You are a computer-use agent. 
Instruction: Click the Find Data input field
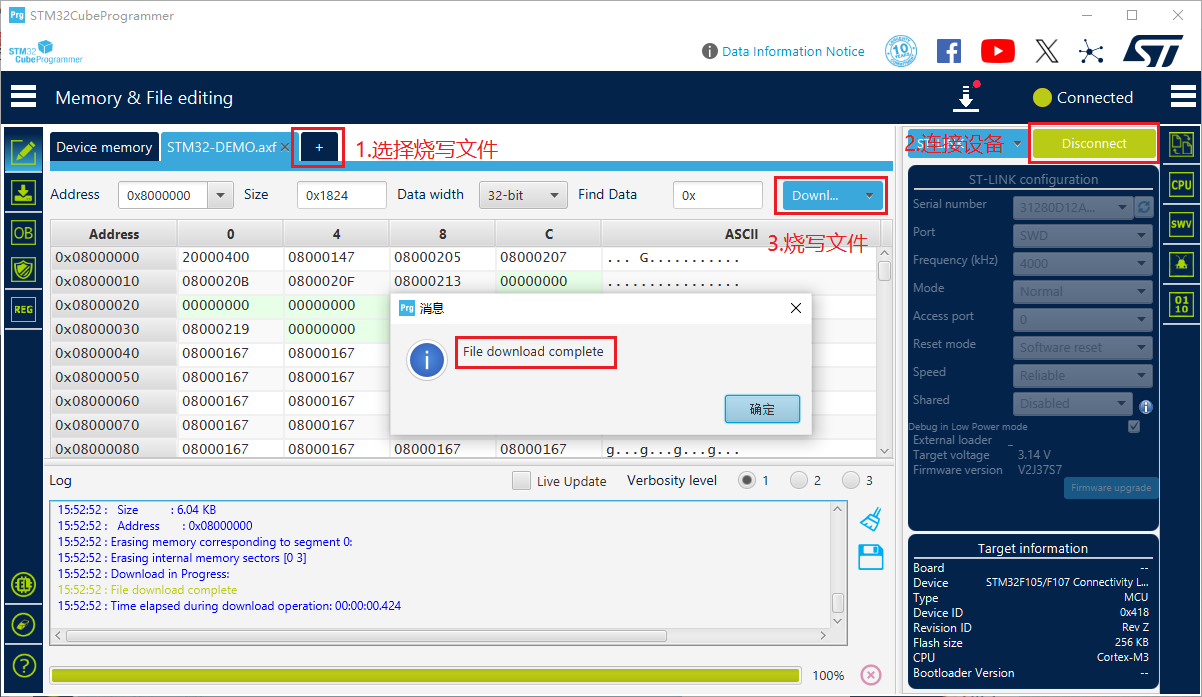point(718,196)
